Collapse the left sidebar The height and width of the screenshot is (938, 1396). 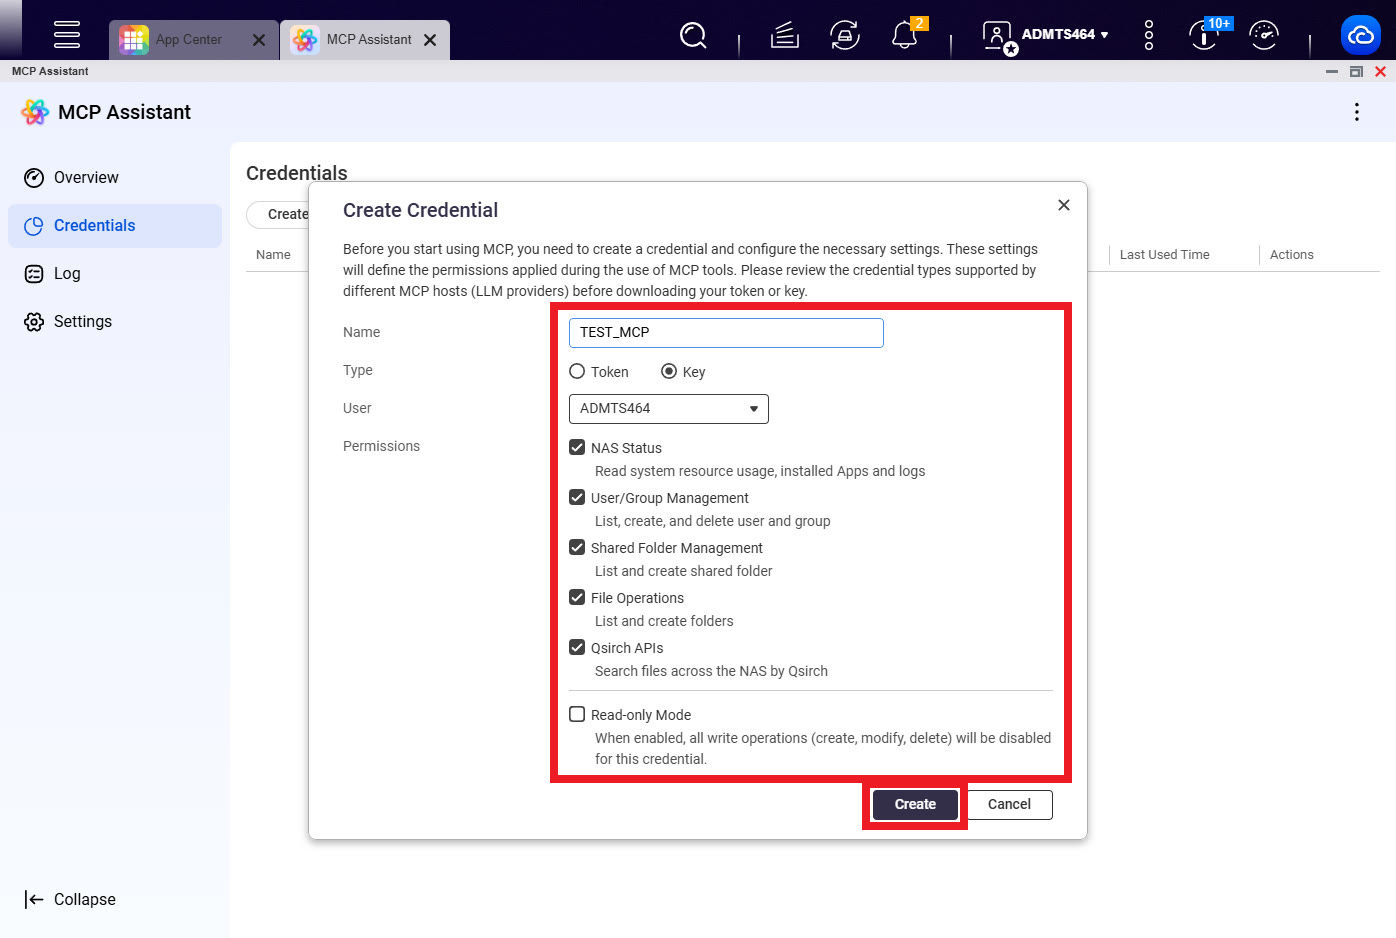click(70, 899)
